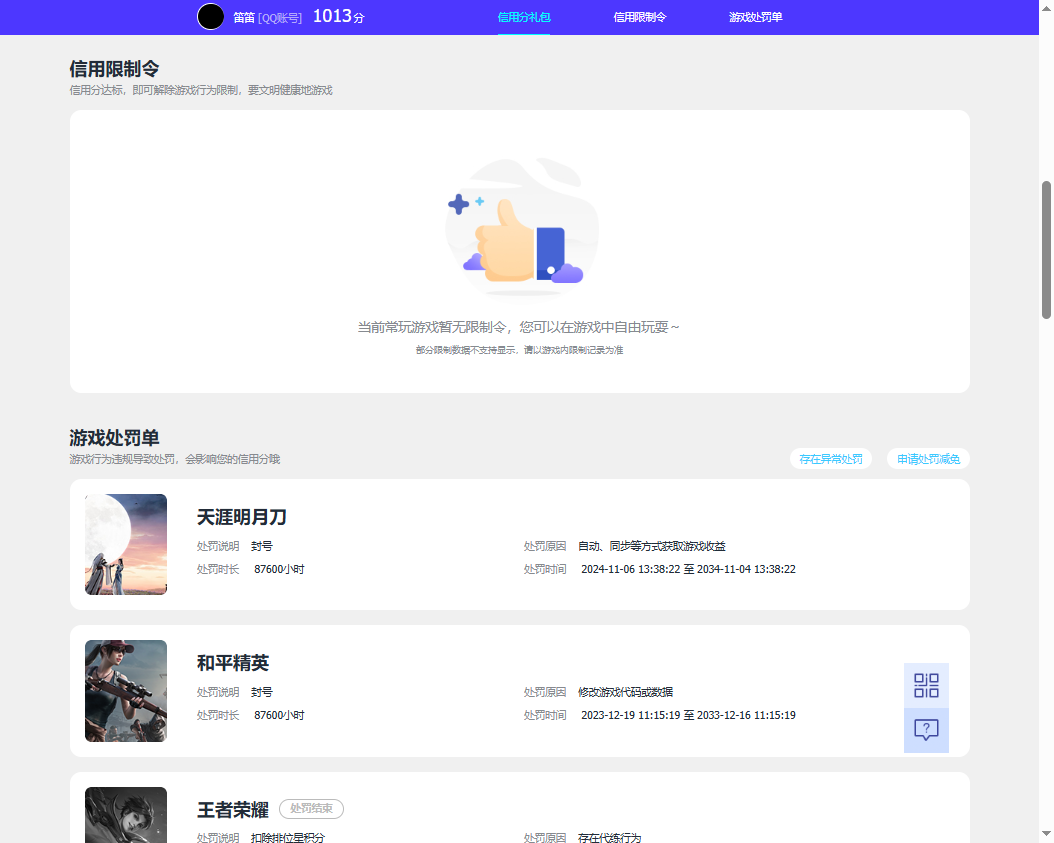
Task: Click the 天涯明月刀 game title
Action: click(241, 517)
